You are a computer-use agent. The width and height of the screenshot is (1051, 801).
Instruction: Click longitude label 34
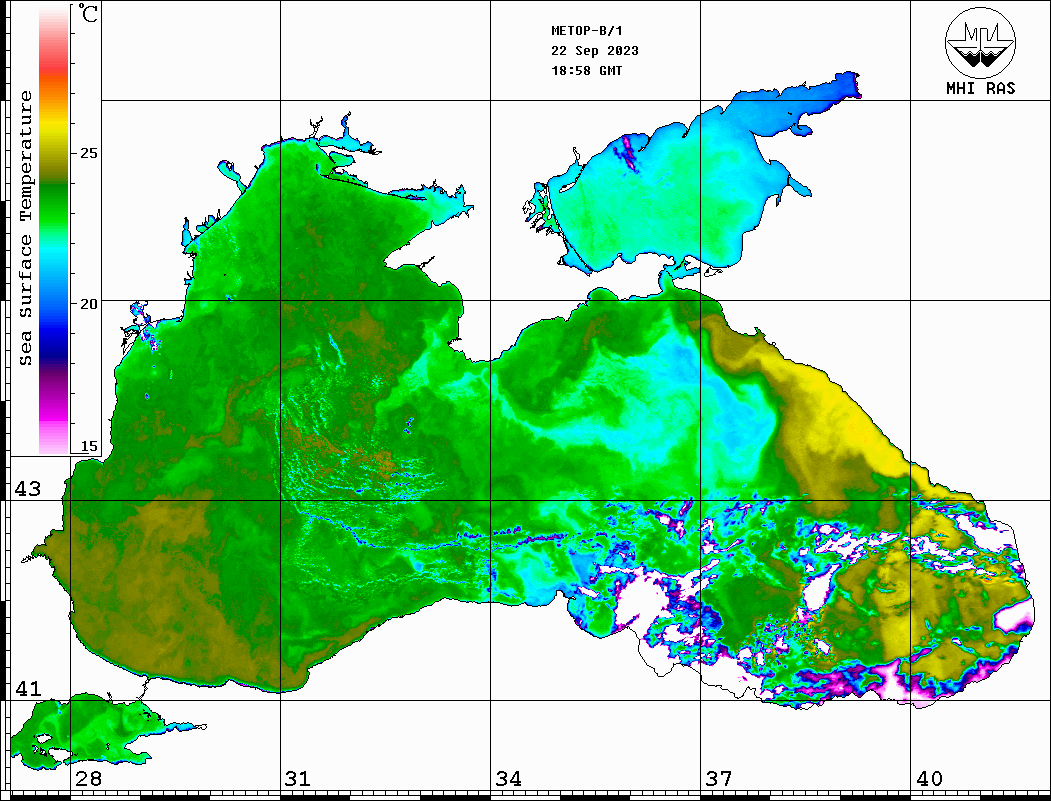click(508, 778)
